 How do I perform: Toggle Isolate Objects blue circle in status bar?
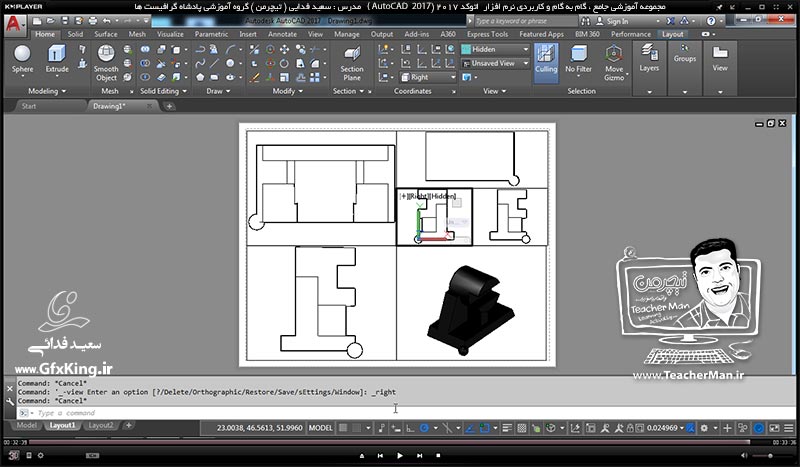click(x=759, y=428)
